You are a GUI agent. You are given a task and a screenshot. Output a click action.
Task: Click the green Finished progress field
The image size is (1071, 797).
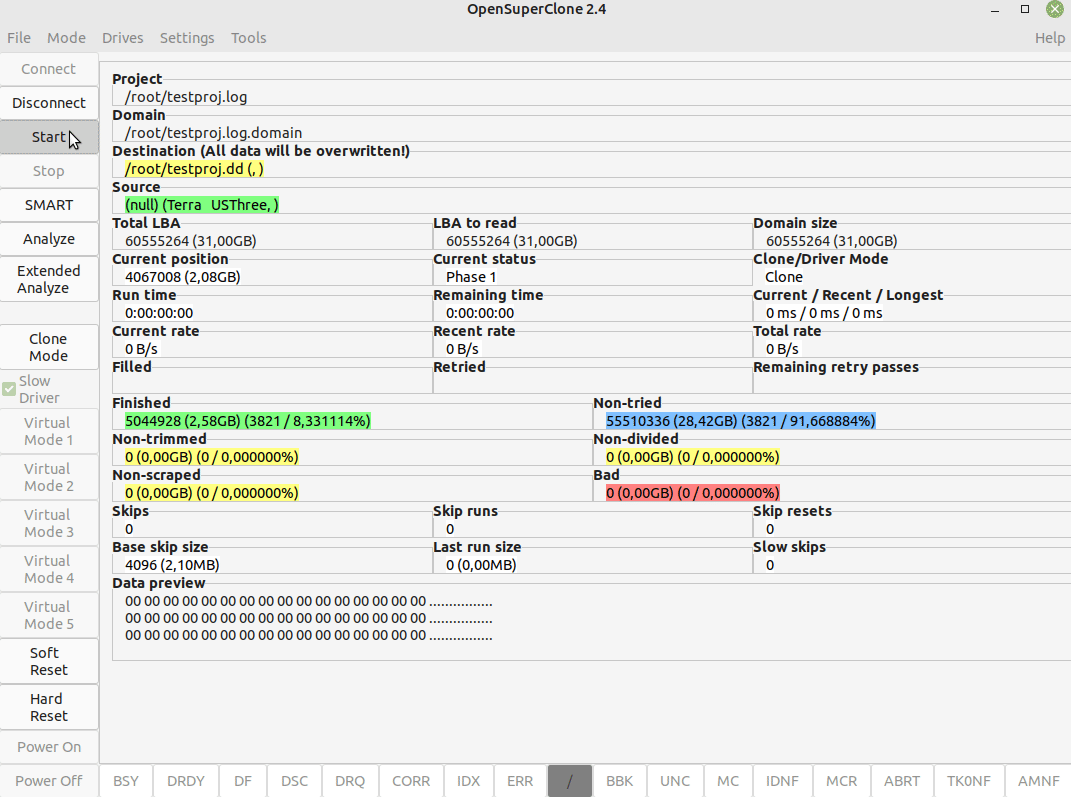click(x=247, y=421)
